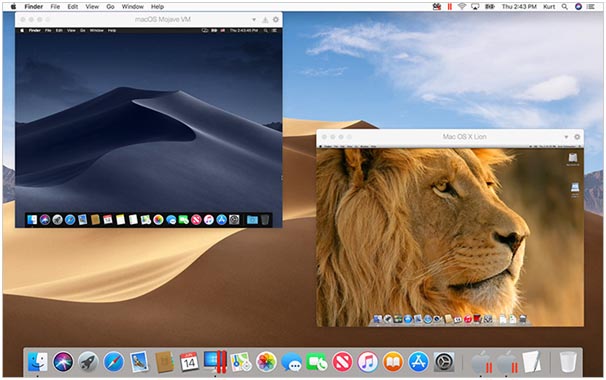Screen dimensions: 606x380
Task: Open iBooks from the host Dock
Action: pos(393,362)
